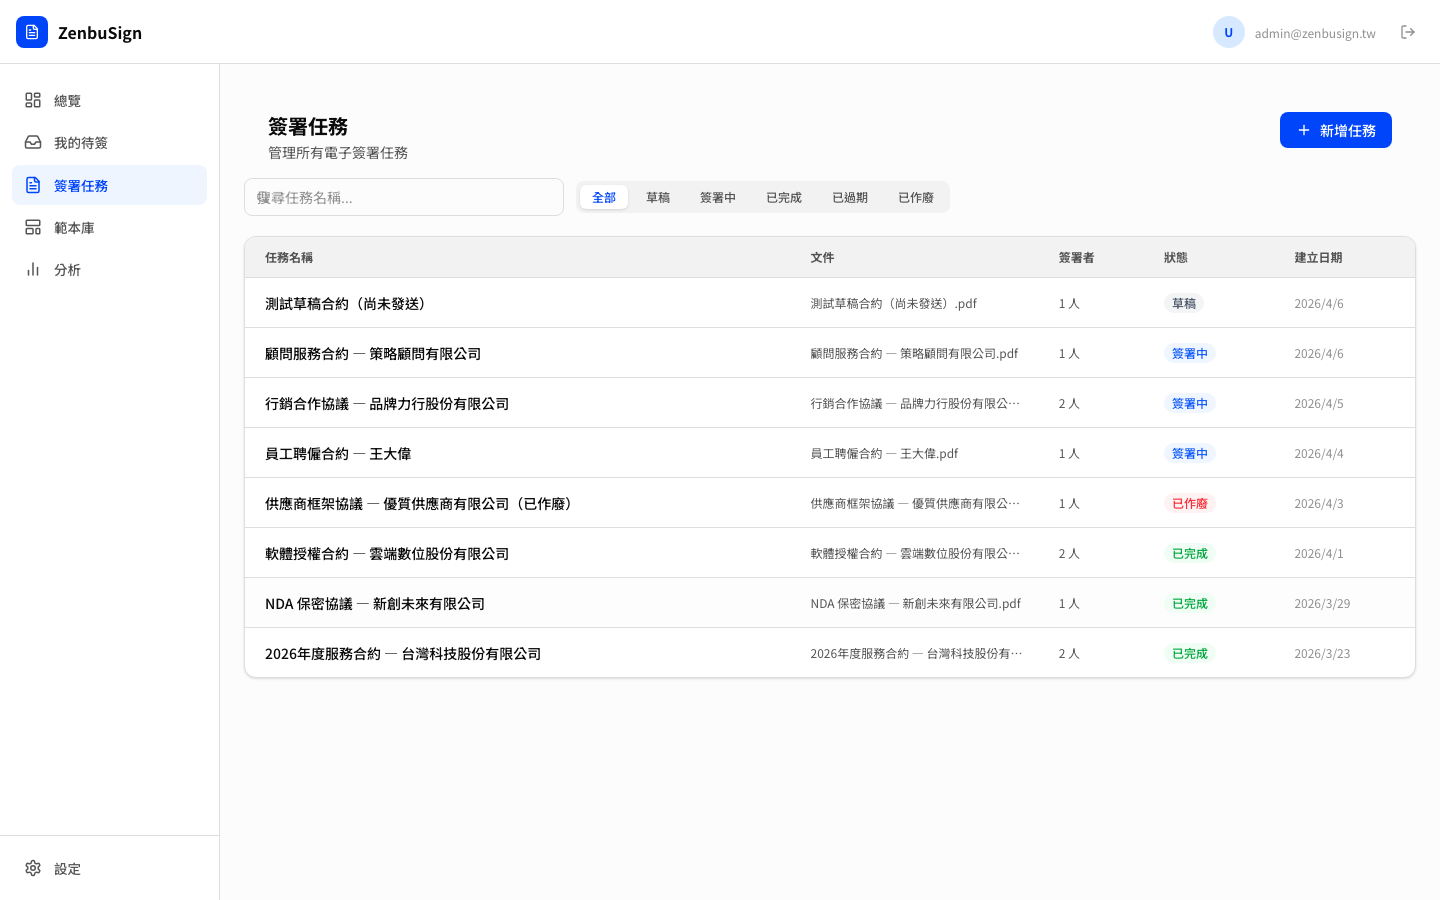Click date 2026/4/5
Image resolution: width=1440 pixels, height=900 pixels.
[x=1319, y=403]
